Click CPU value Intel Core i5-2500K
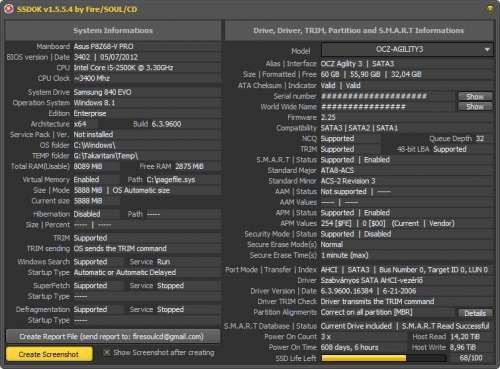The height and width of the screenshot is (369, 500). [x=123, y=68]
